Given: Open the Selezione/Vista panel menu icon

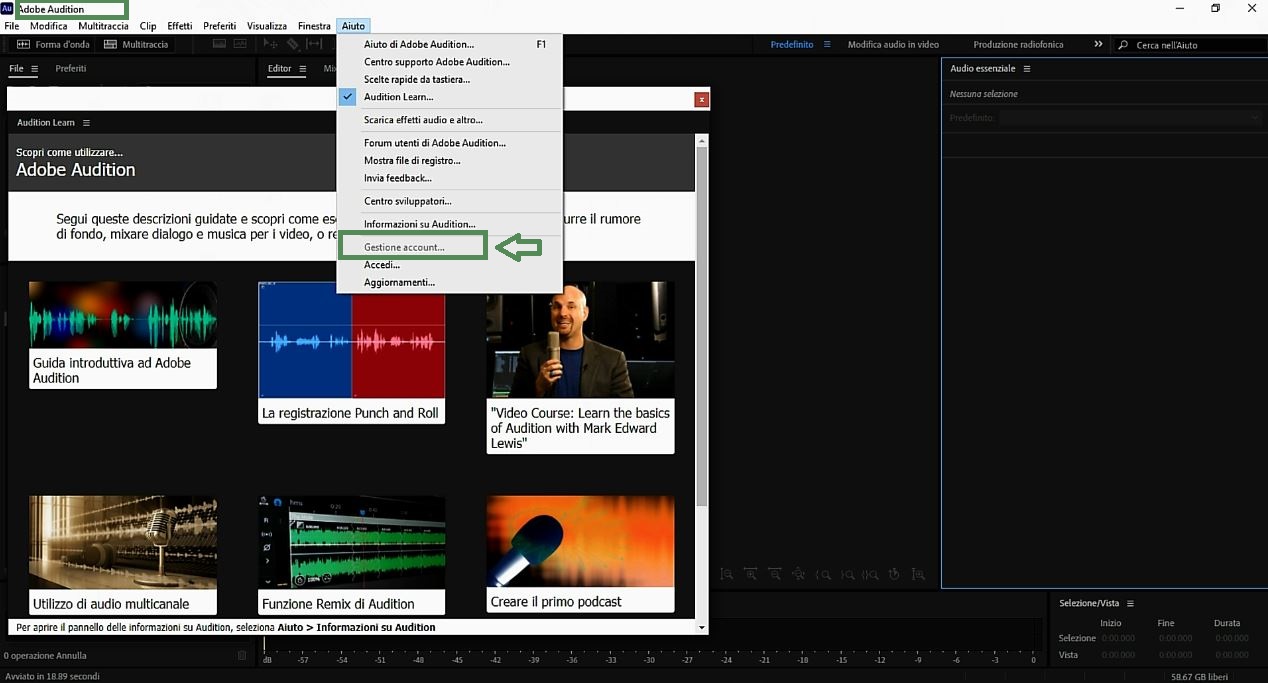Looking at the screenshot, I should (1130, 603).
